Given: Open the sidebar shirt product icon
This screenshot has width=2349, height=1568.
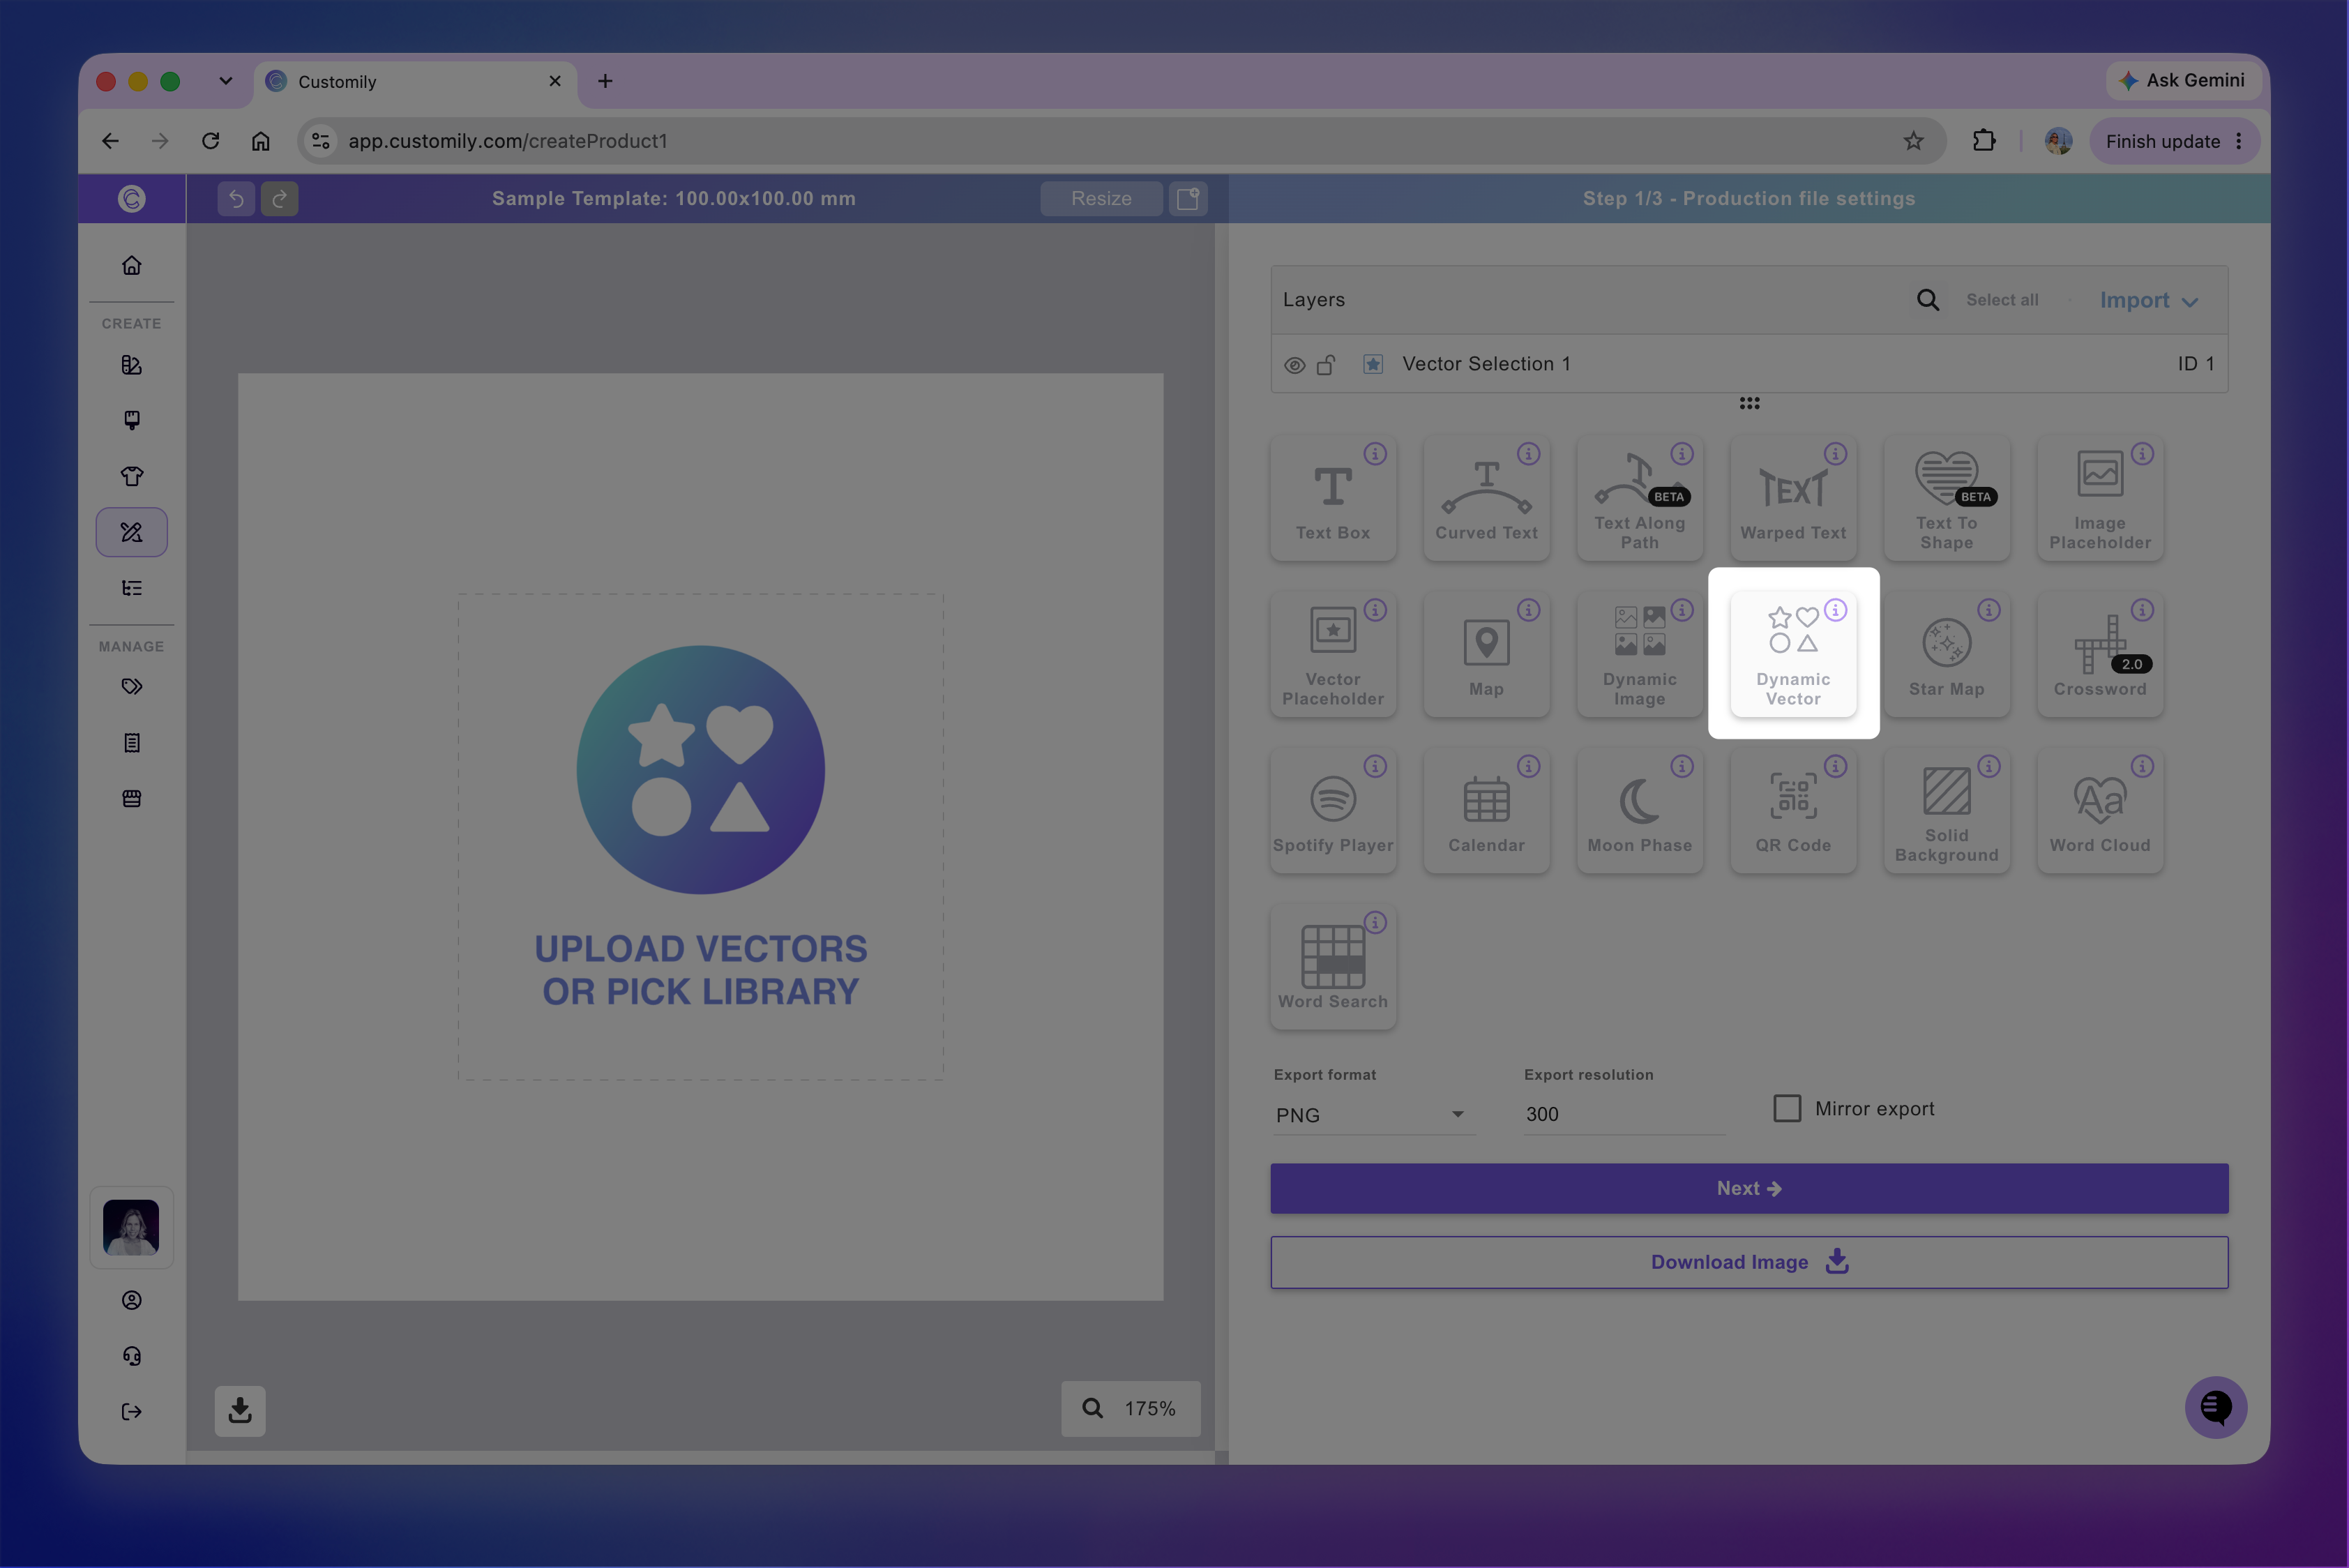Looking at the screenshot, I should pyautogui.click(x=131, y=476).
